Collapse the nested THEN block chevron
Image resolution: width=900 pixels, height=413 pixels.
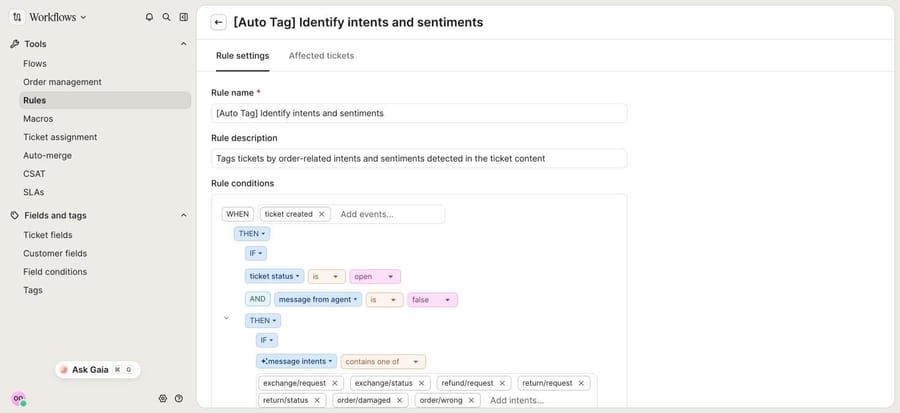pyautogui.click(x=226, y=318)
